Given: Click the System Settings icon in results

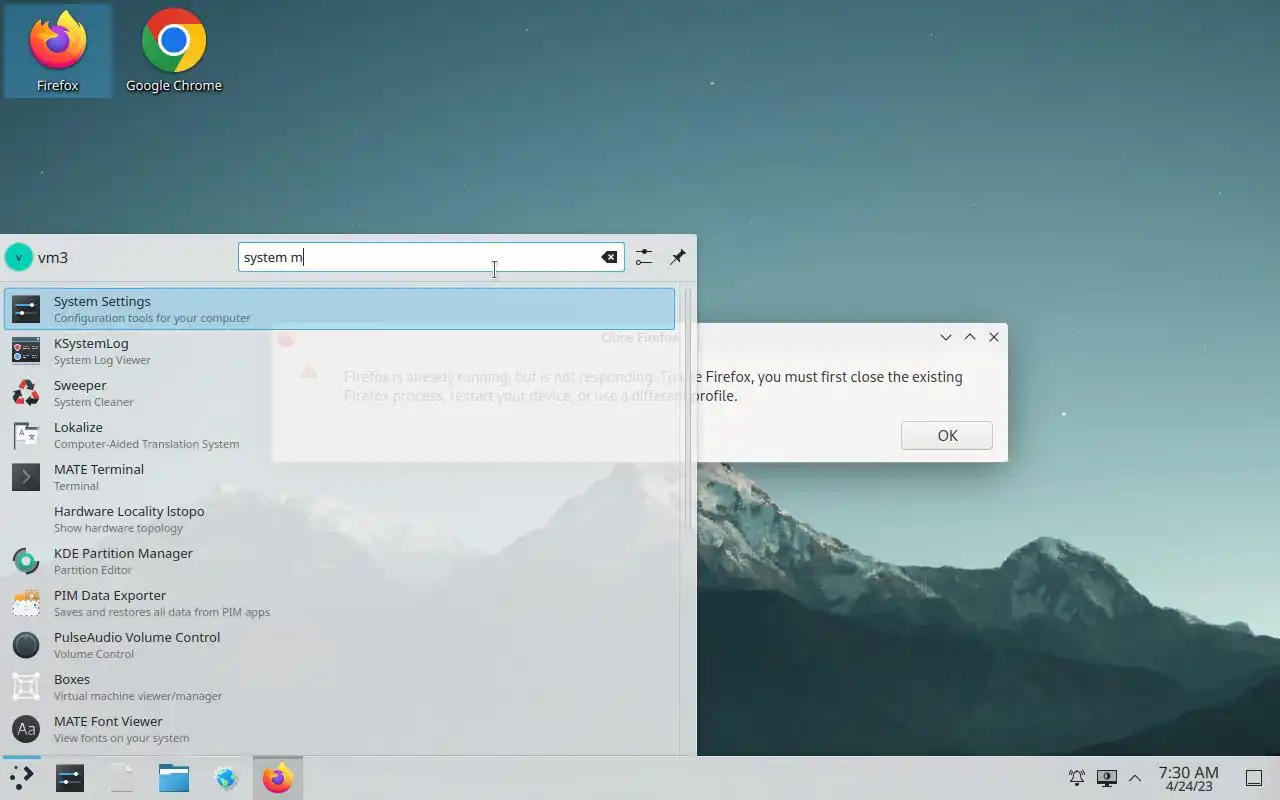Looking at the screenshot, I should 26,309.
